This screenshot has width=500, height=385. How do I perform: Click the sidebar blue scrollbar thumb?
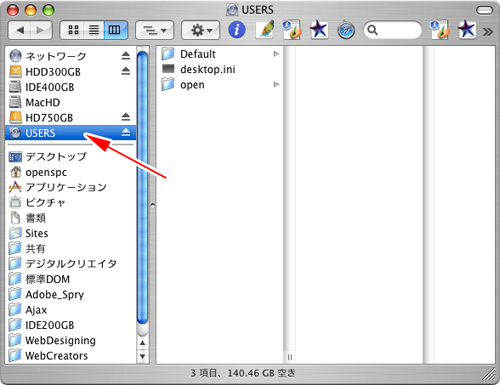click(x=142, y=187)
